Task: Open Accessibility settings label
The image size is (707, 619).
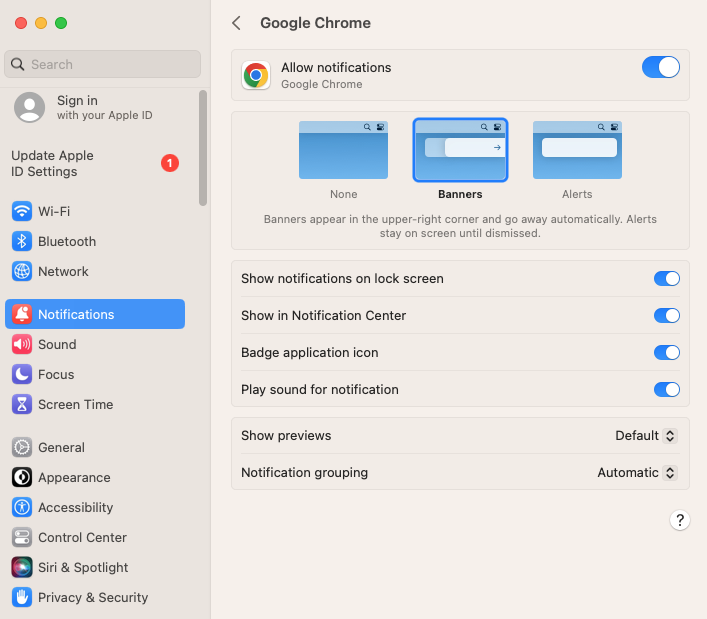Action: 76,507
